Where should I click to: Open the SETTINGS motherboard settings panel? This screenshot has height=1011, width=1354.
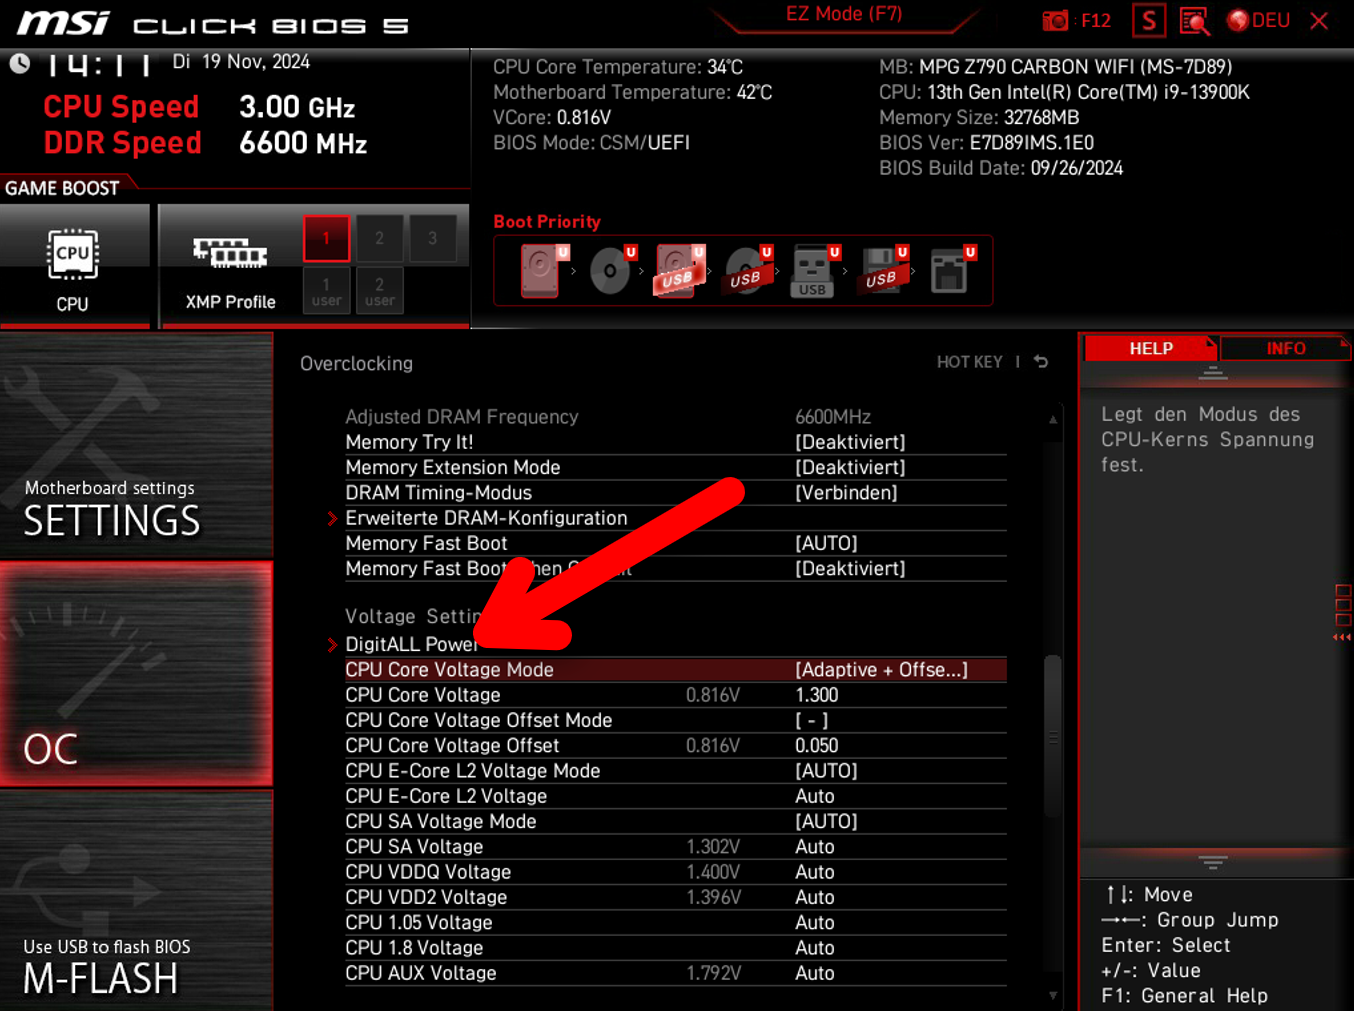click(136, 445)
